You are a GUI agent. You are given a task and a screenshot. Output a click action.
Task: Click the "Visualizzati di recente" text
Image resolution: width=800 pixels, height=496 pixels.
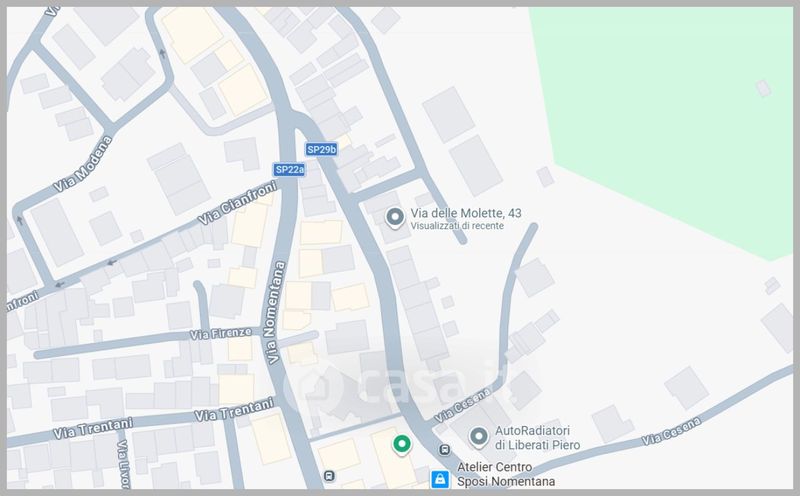pyautogui.click(x=460, y=227)
